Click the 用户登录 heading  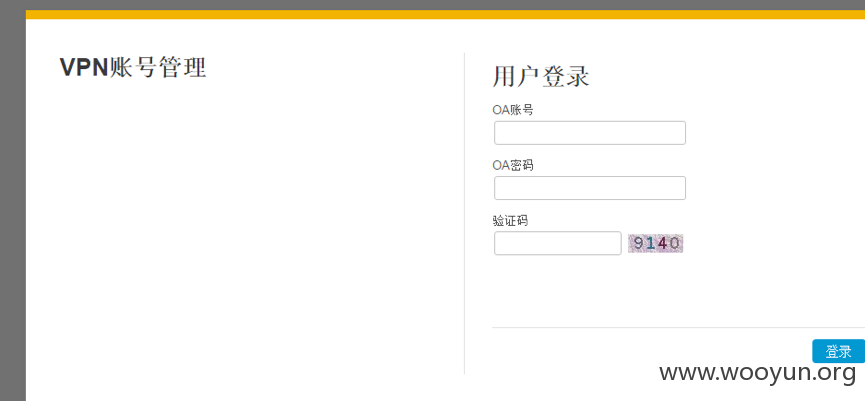(x=541, y=76)
